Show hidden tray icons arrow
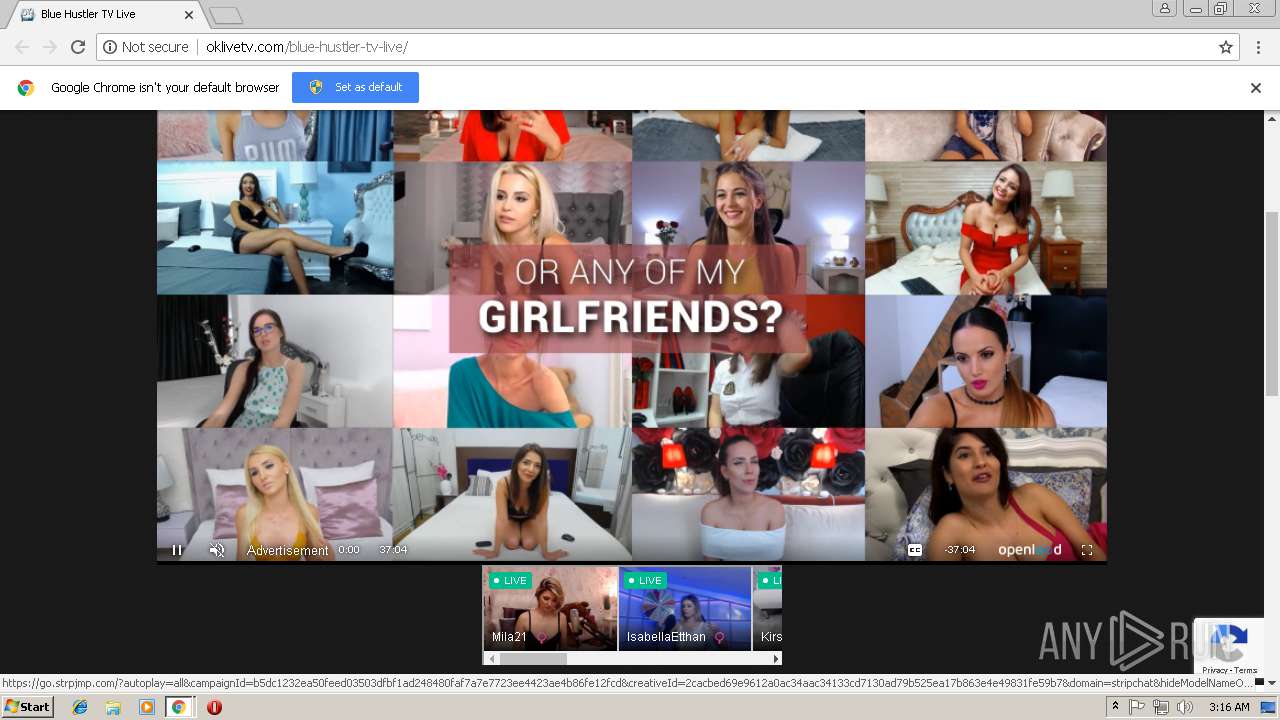The height and width of the screenshot is (720, 1280). click(x=1115, y=707)
